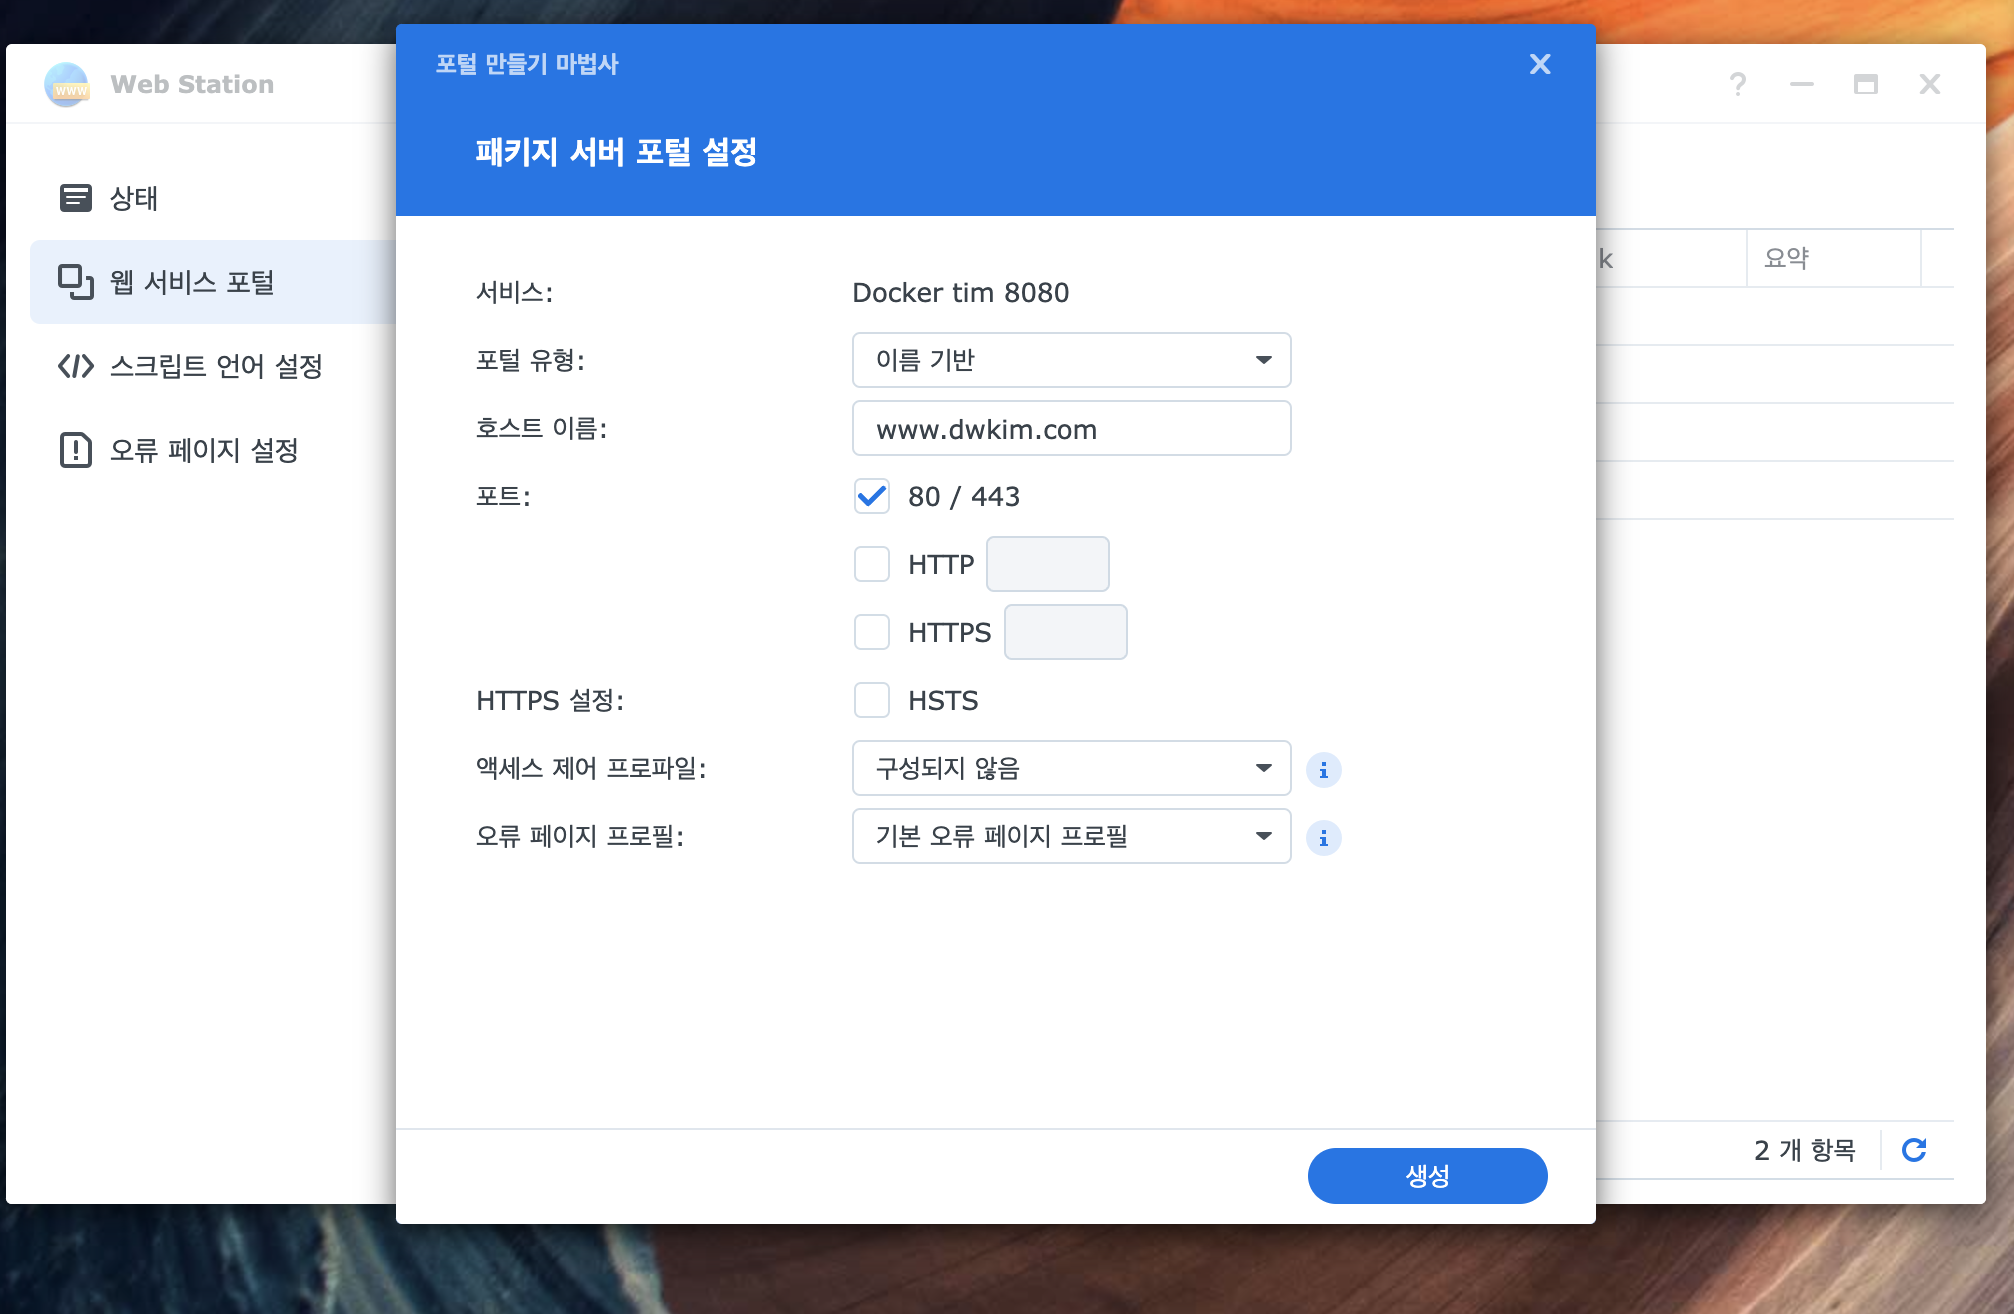Click the 생성 create button
The width and height of the screenshot is (2014, 1314).
tap(1427, 1176)
